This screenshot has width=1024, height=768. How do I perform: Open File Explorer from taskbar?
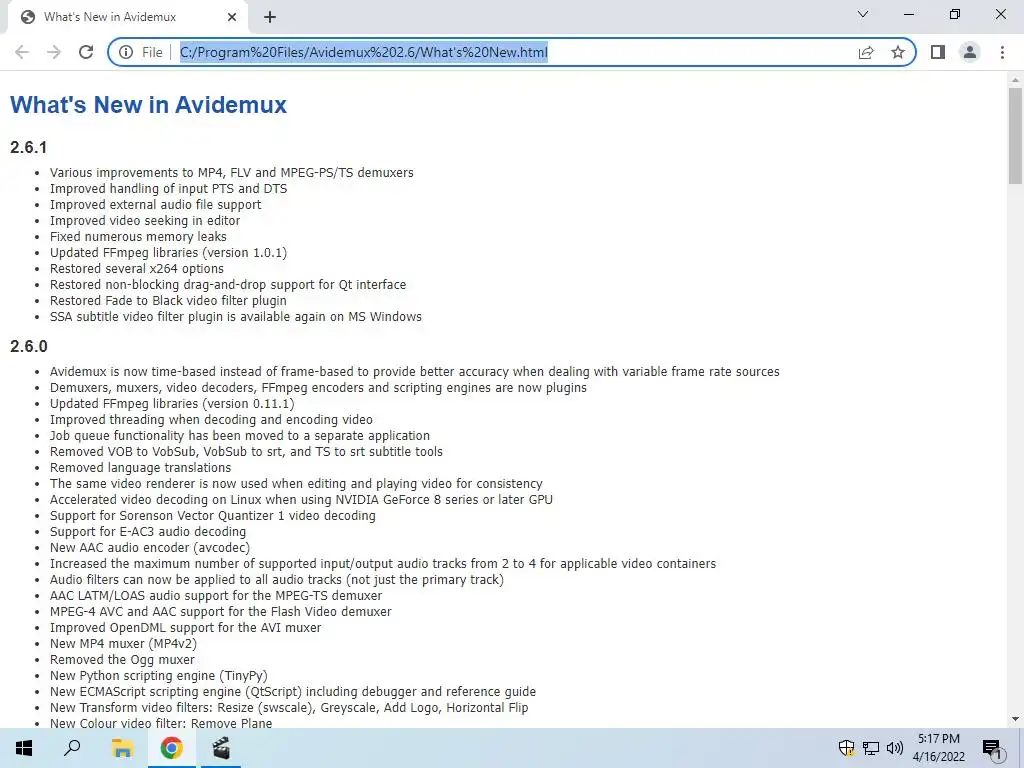pyautogui.click(x=121, y=748)
